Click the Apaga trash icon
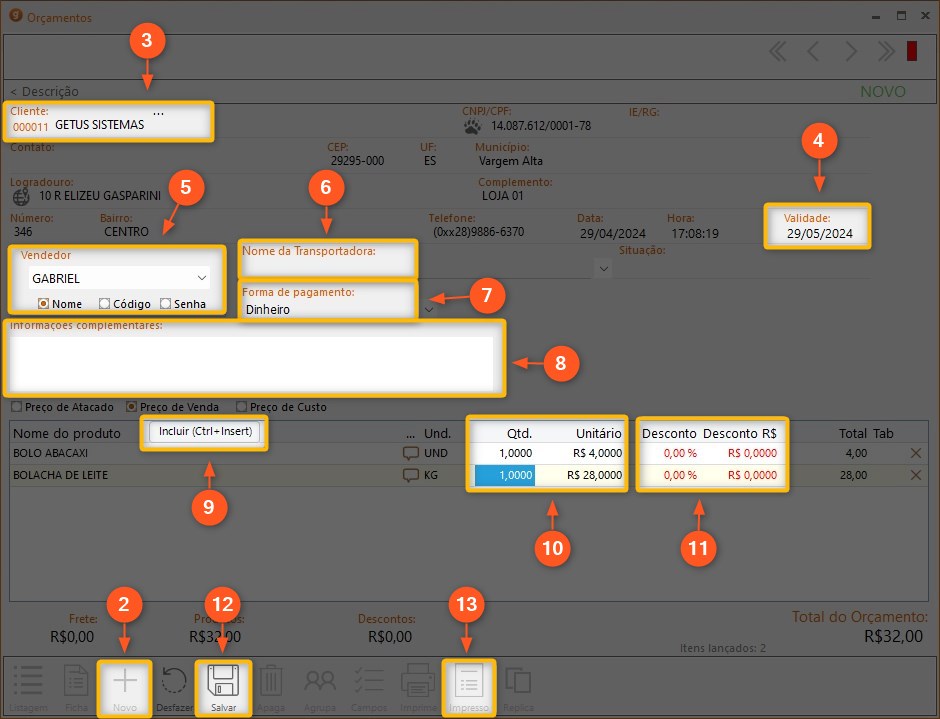Viewport: 940px width, 719px height. coord(272,683)
